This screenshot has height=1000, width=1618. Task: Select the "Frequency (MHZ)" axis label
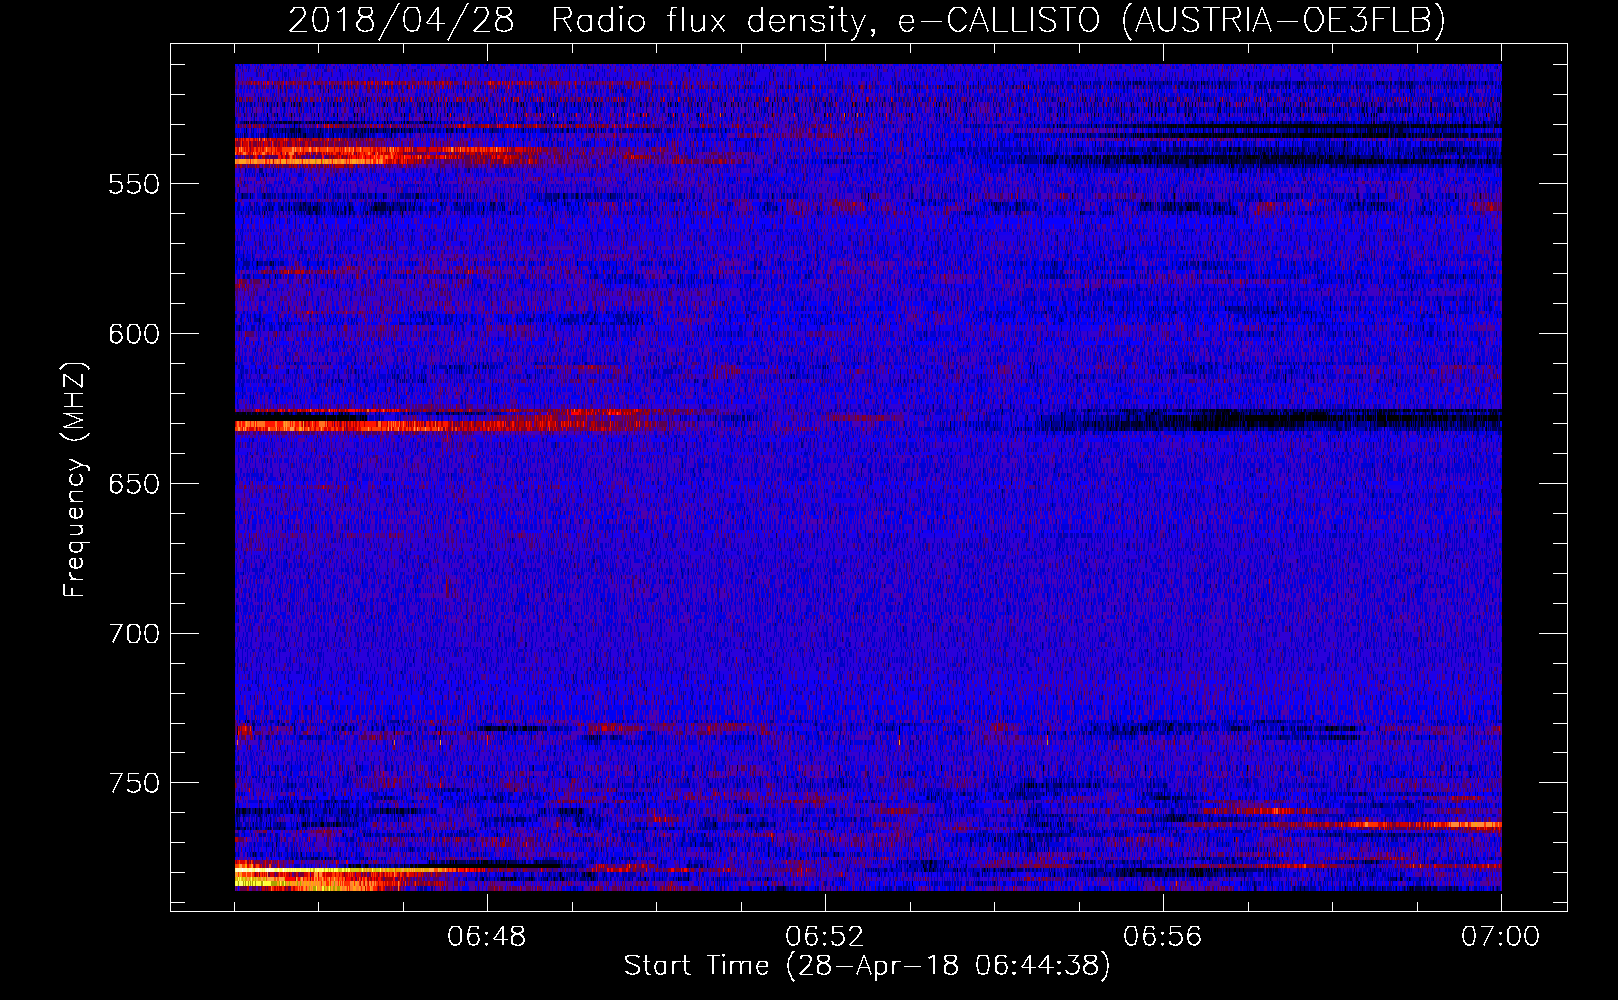[75, 479]
